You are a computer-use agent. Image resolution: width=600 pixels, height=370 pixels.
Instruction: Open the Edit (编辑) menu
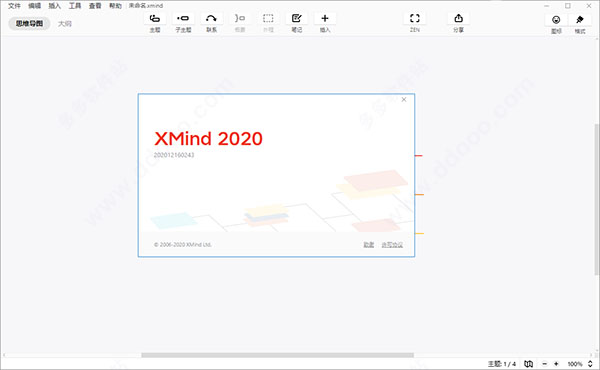tap(34, 6)
